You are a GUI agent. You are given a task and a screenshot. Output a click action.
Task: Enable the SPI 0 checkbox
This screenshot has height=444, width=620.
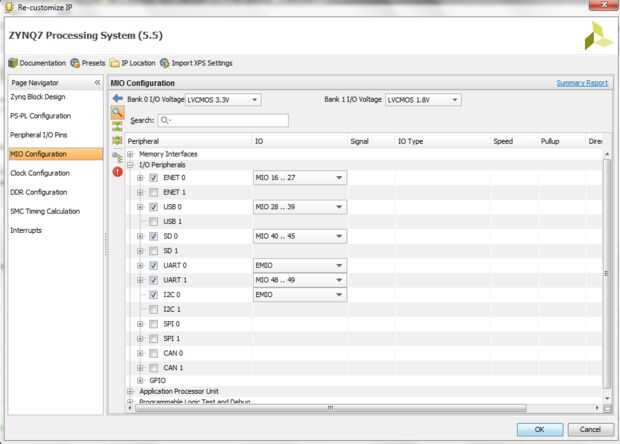tap(153, 324)
